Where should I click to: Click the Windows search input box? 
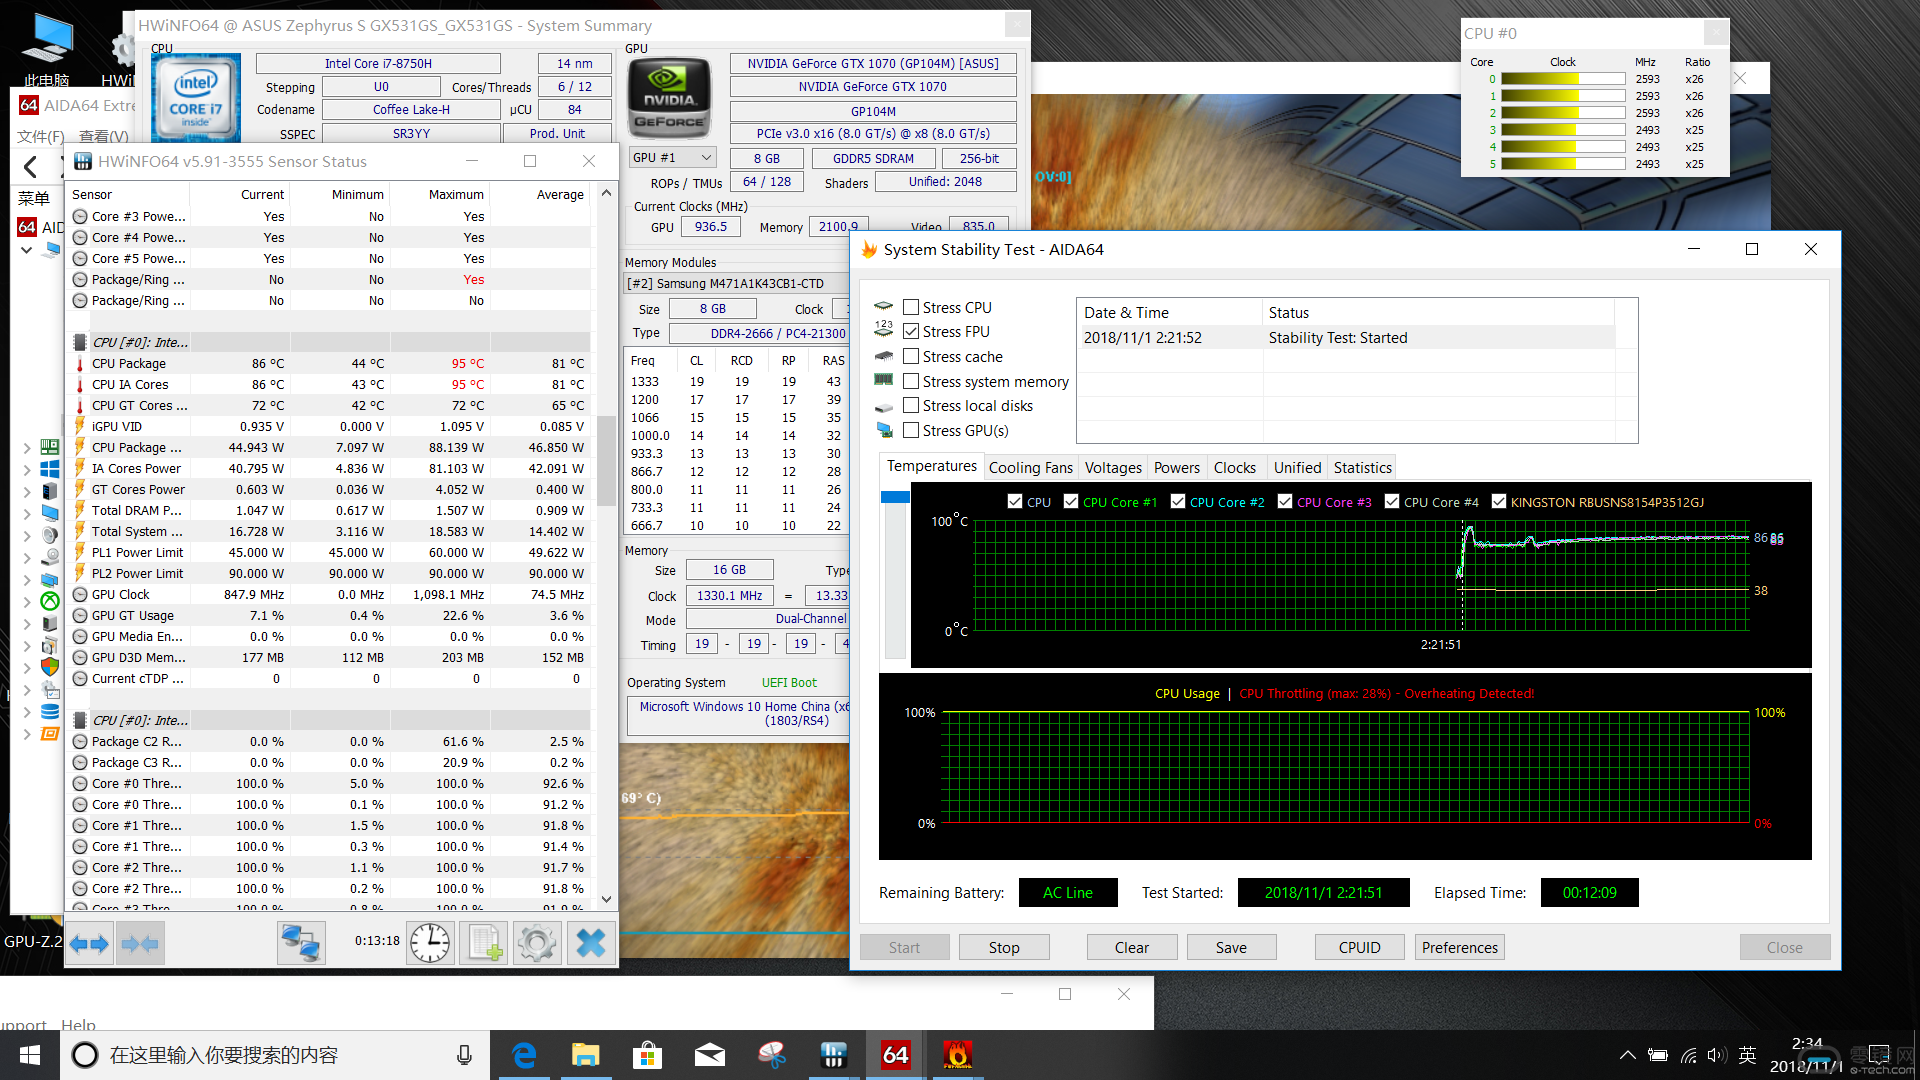tap(270, 1055)
